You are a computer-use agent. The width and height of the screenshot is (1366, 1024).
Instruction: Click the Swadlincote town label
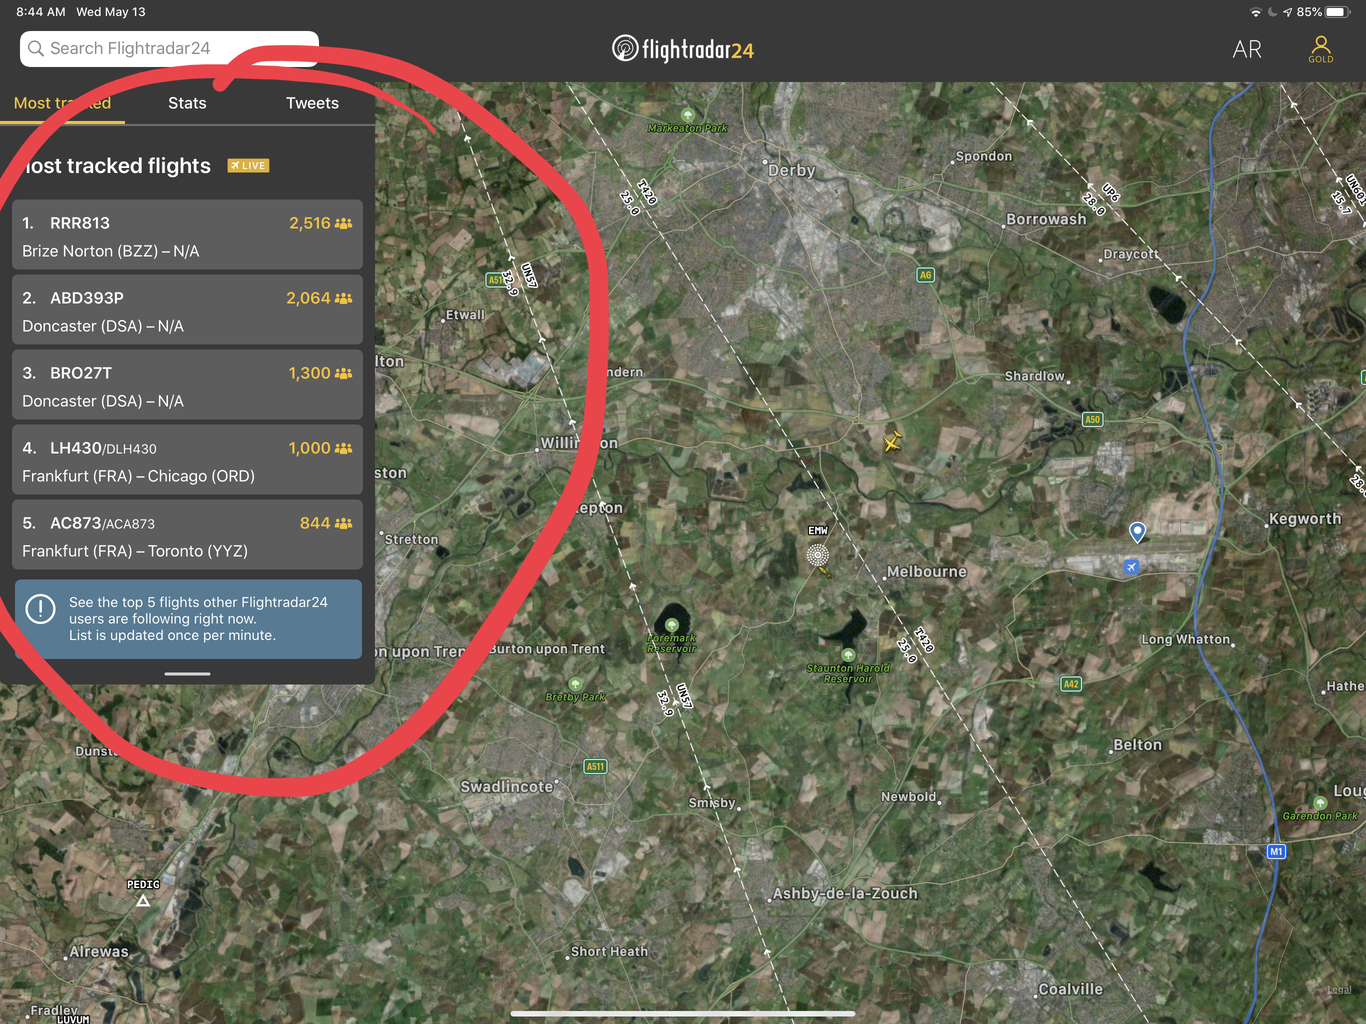507,787
